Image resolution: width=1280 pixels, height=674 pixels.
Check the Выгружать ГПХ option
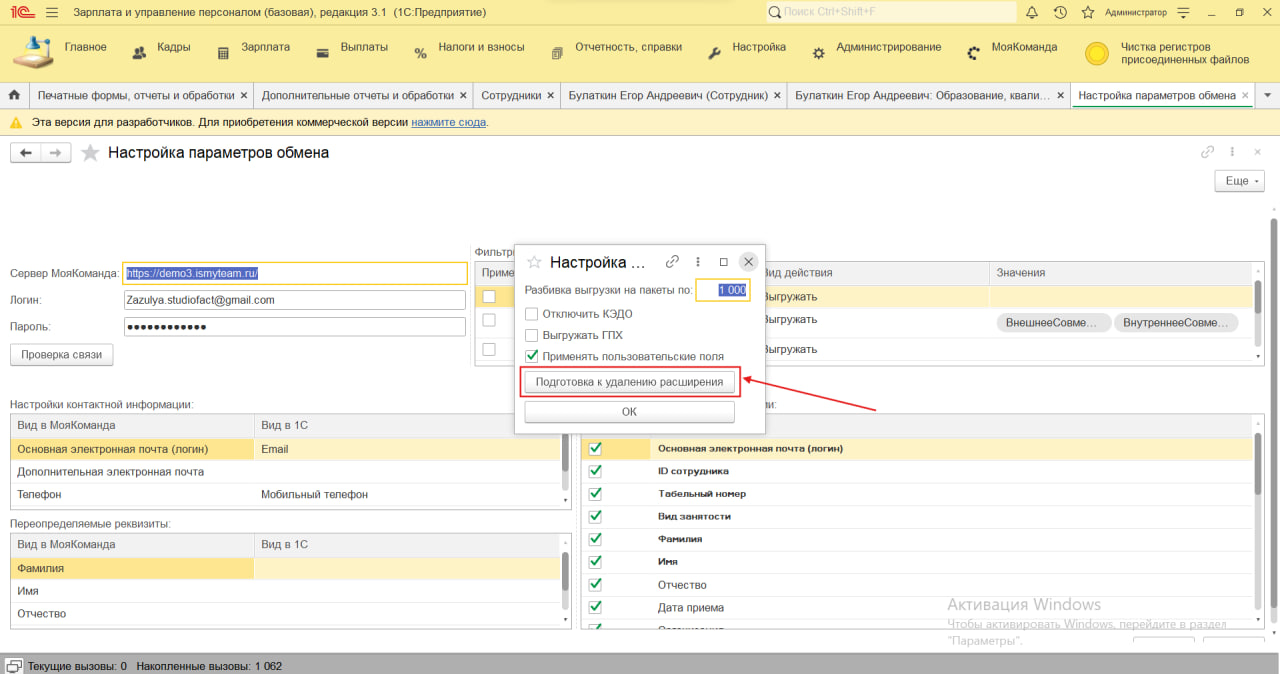point(532,335)
